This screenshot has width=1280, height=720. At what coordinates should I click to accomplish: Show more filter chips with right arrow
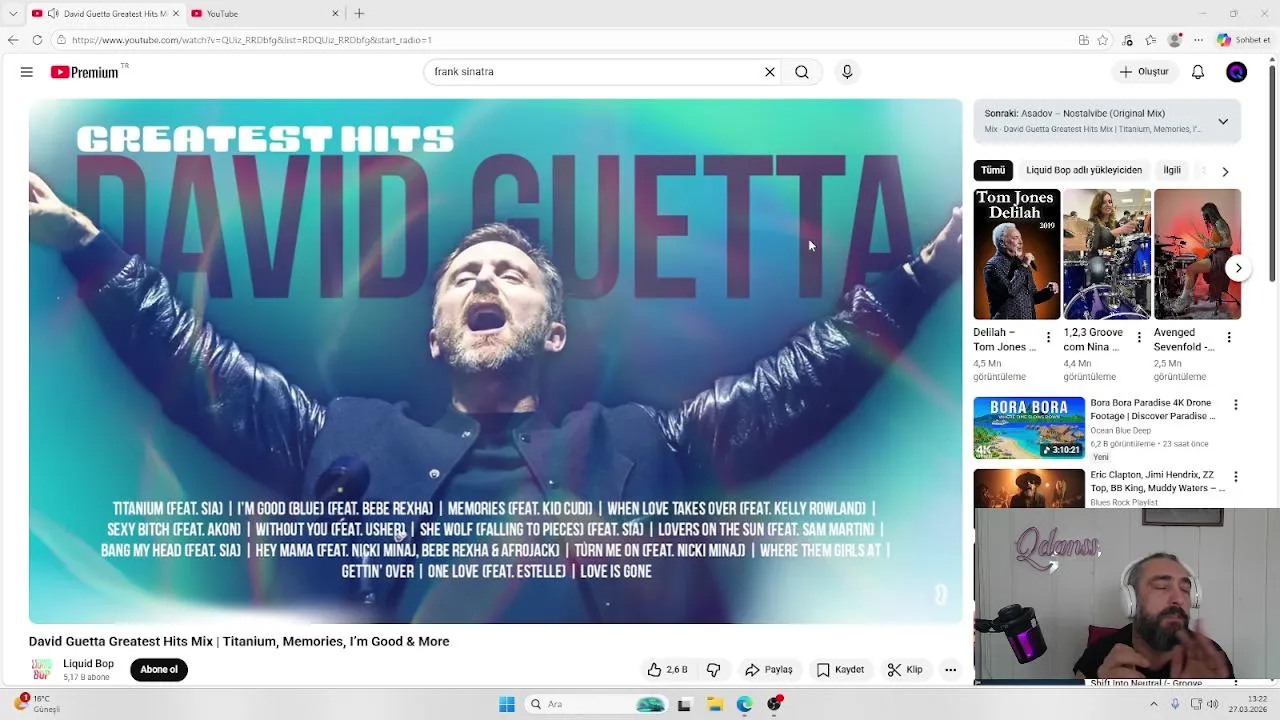(1225, 171)
